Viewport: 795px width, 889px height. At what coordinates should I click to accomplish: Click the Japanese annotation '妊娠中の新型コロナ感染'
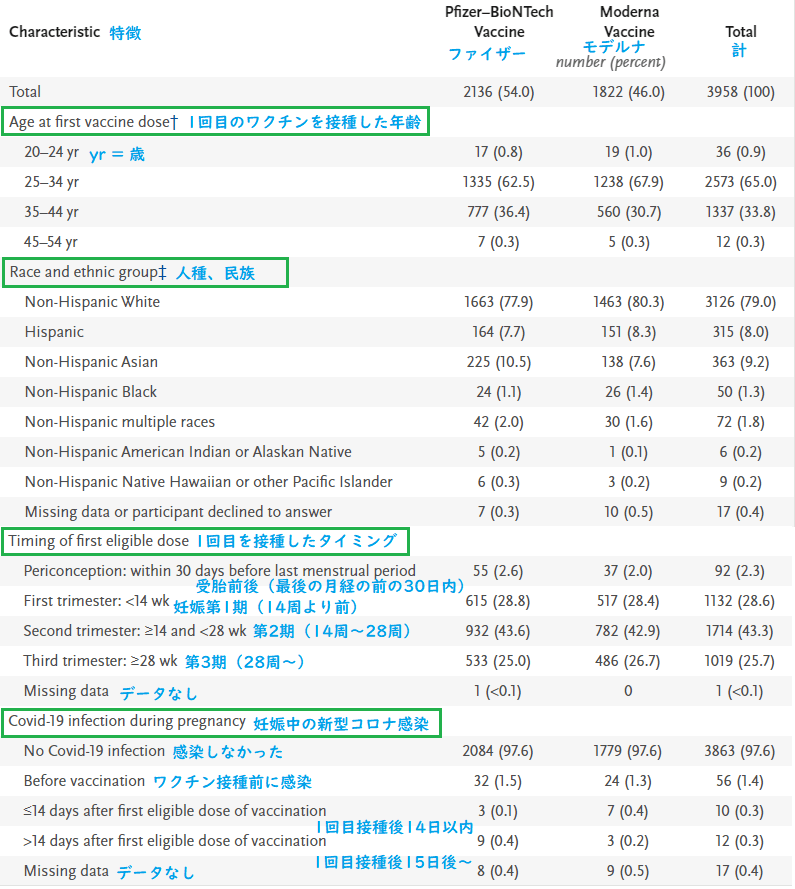pos(341,724)
